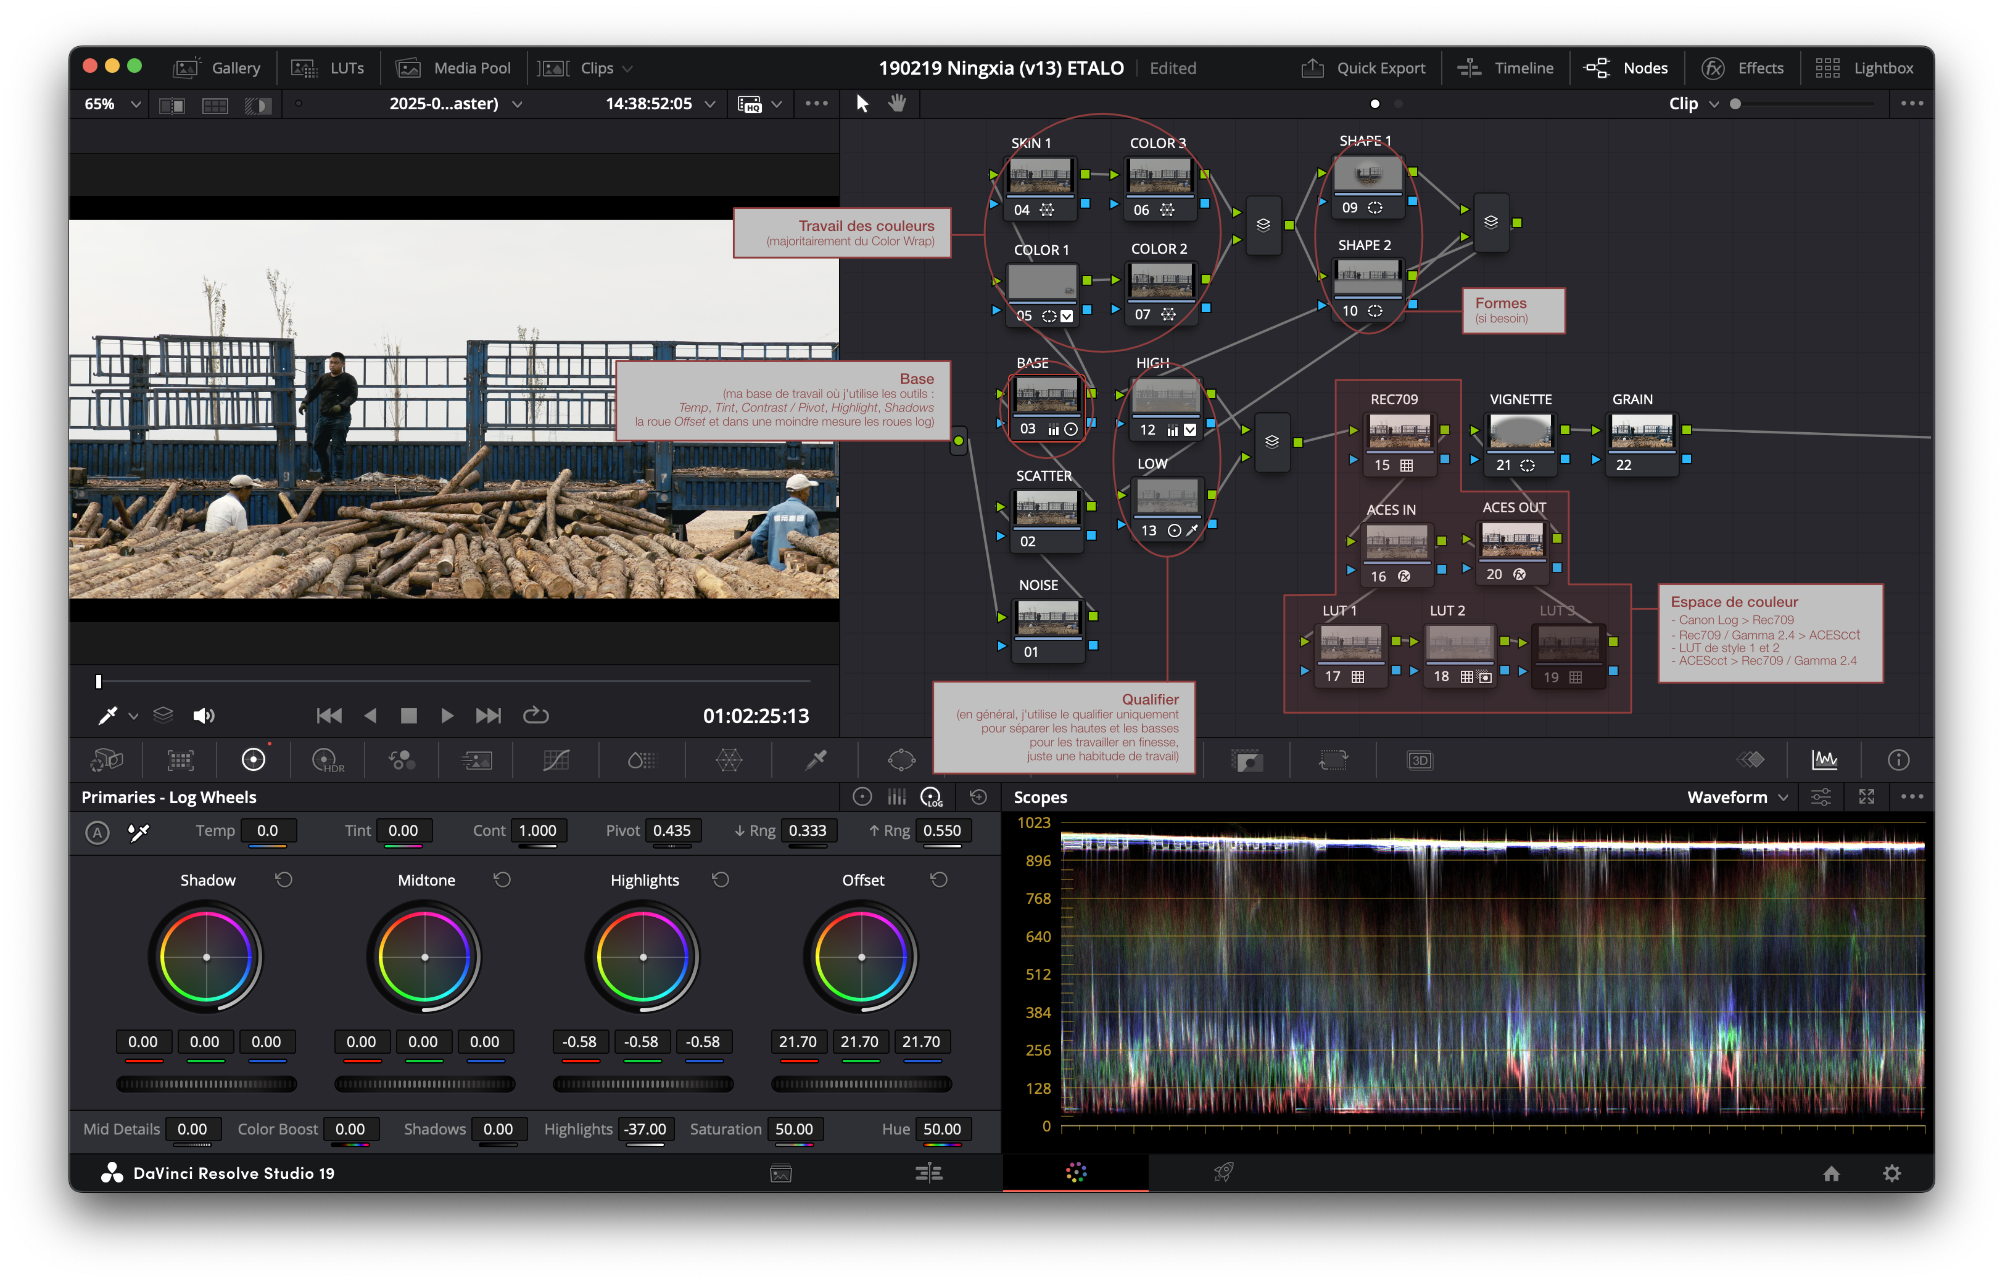
Task: Open the Effects panel
Action: pos(1743,68)
